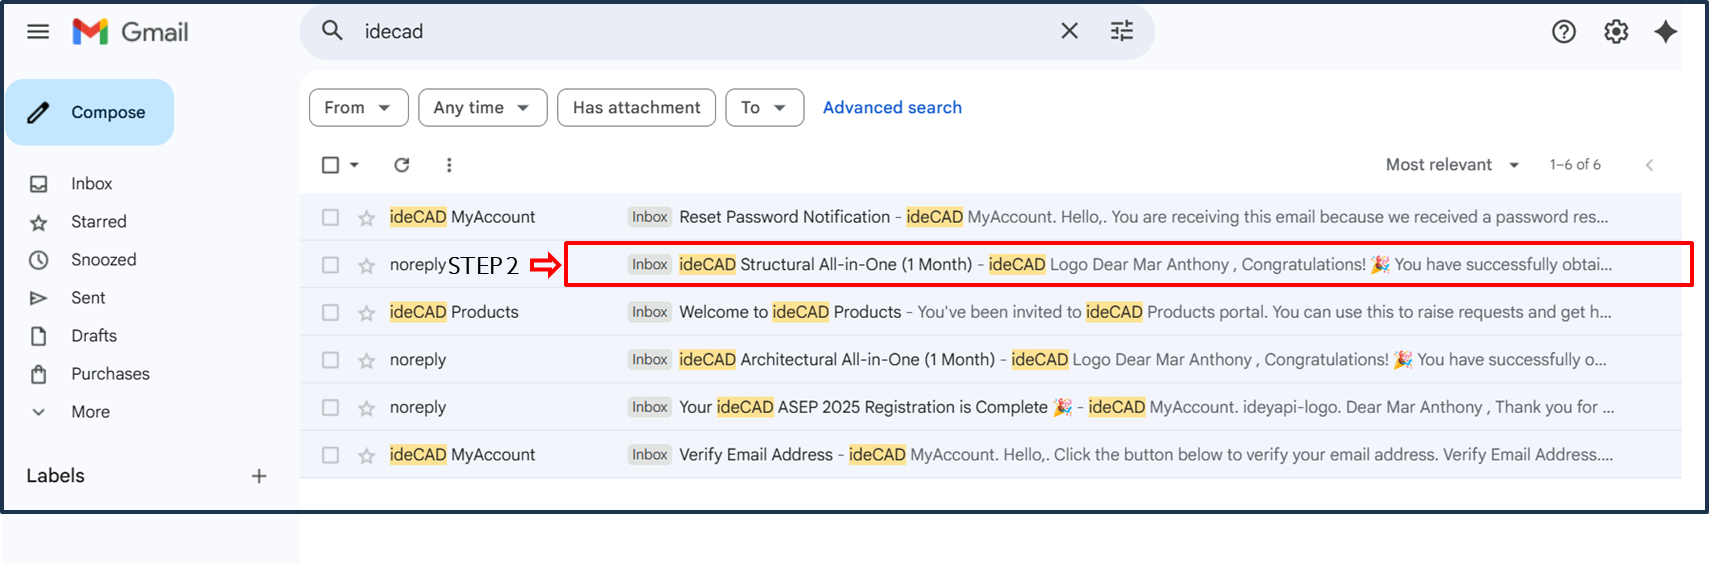The width and height of the screenshot is (1709, 564).
Task: Open select dropdown arrow beside master checkbox
Action: [x=354, y=165]
